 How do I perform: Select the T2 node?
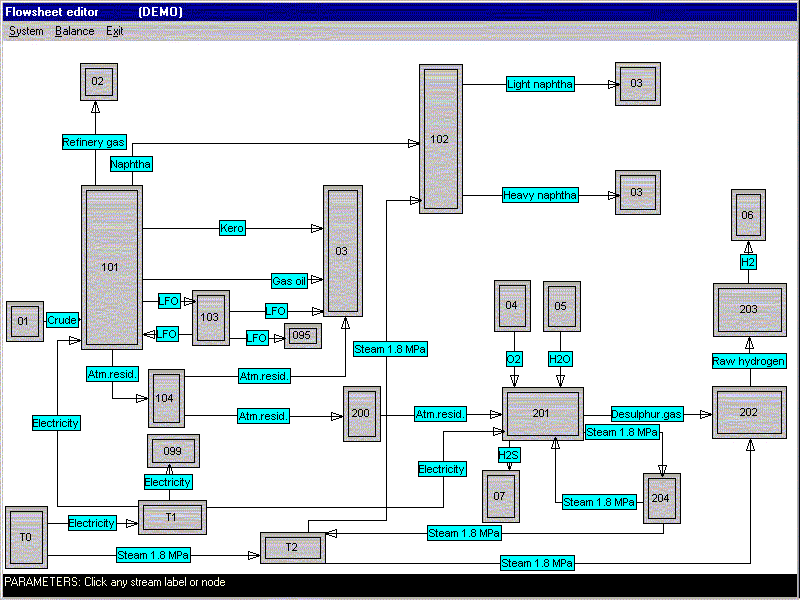pos(292,547)
